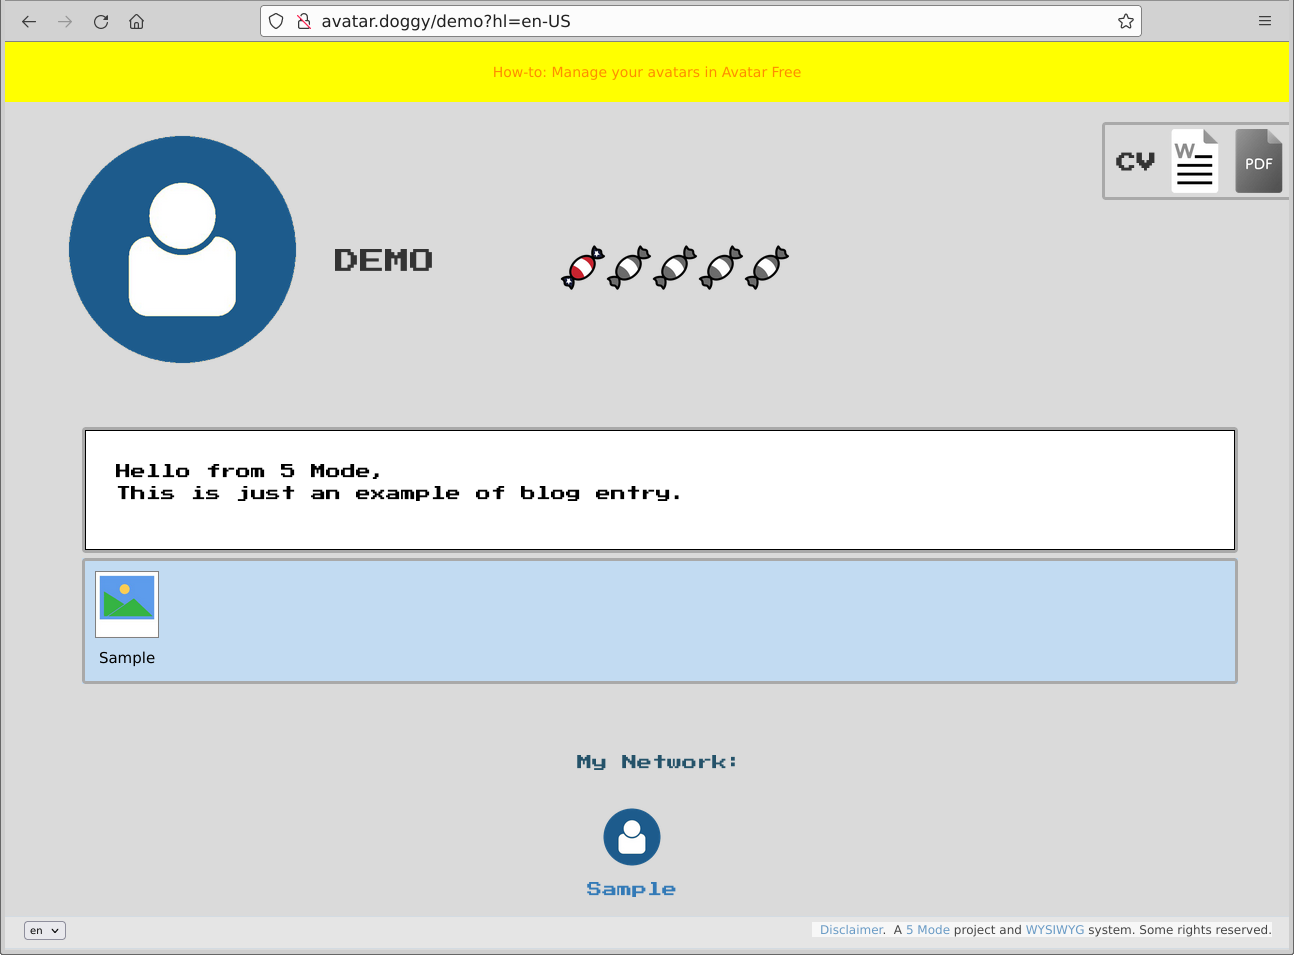Image resolution: width=1294 pixels, height=955 pixels.
Task: Download the CV as PDF file
Action: (x=1258, y=161)
